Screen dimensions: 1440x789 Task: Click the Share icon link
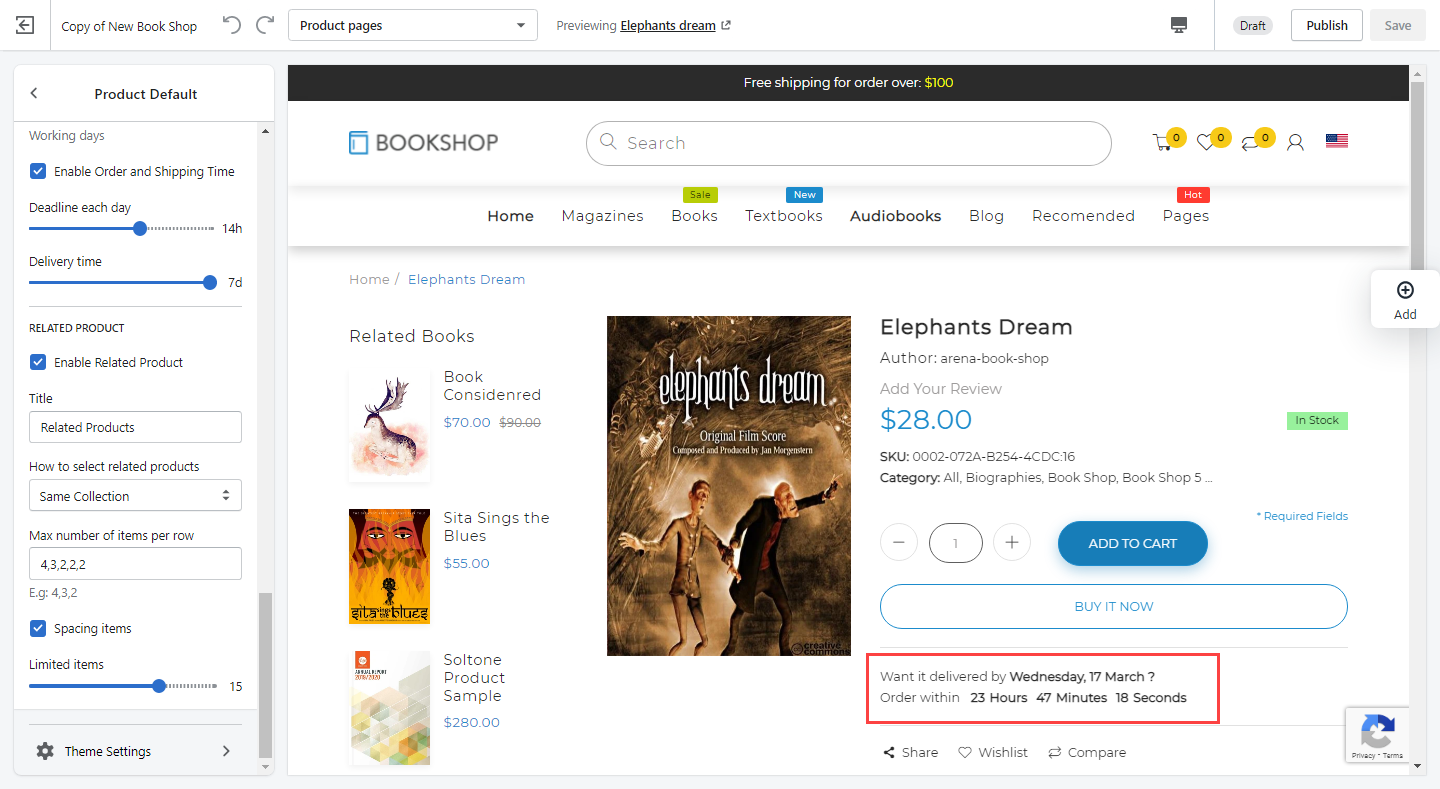(x=910, y=752)
